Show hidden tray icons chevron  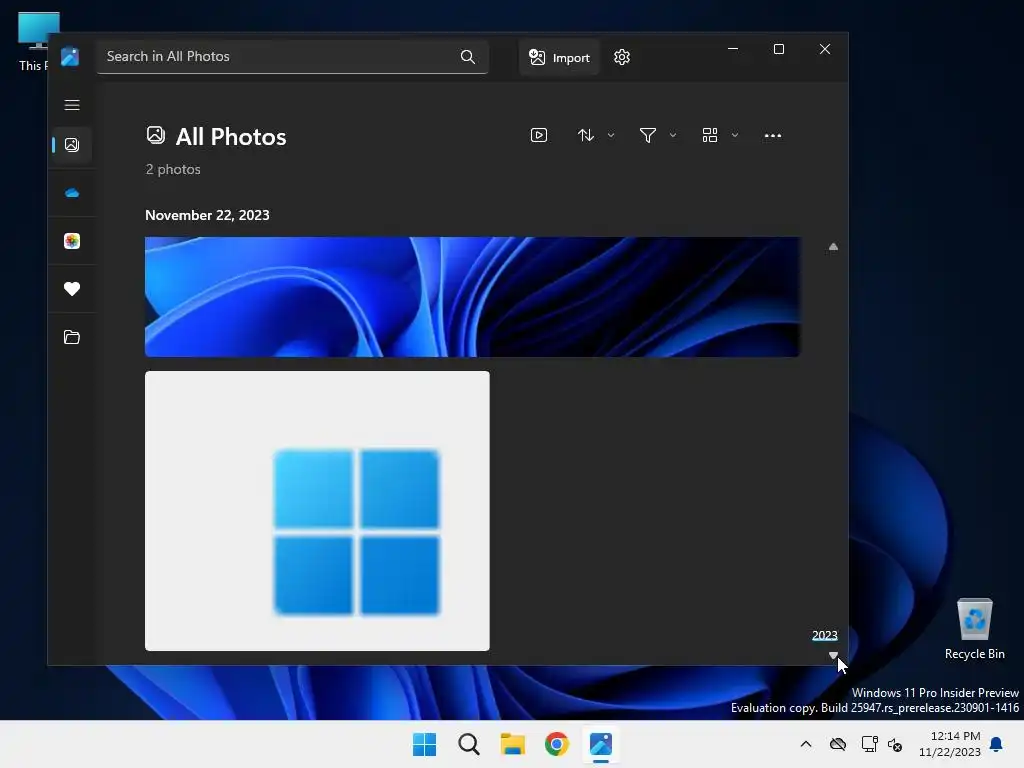(806, 744)
